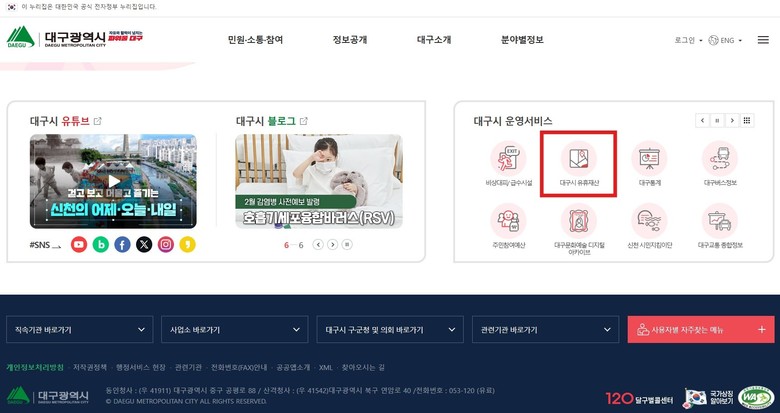Open 대구시 유휴재산 service icon
The height and width of the screenshot is (413, 780).
[579, 164]
